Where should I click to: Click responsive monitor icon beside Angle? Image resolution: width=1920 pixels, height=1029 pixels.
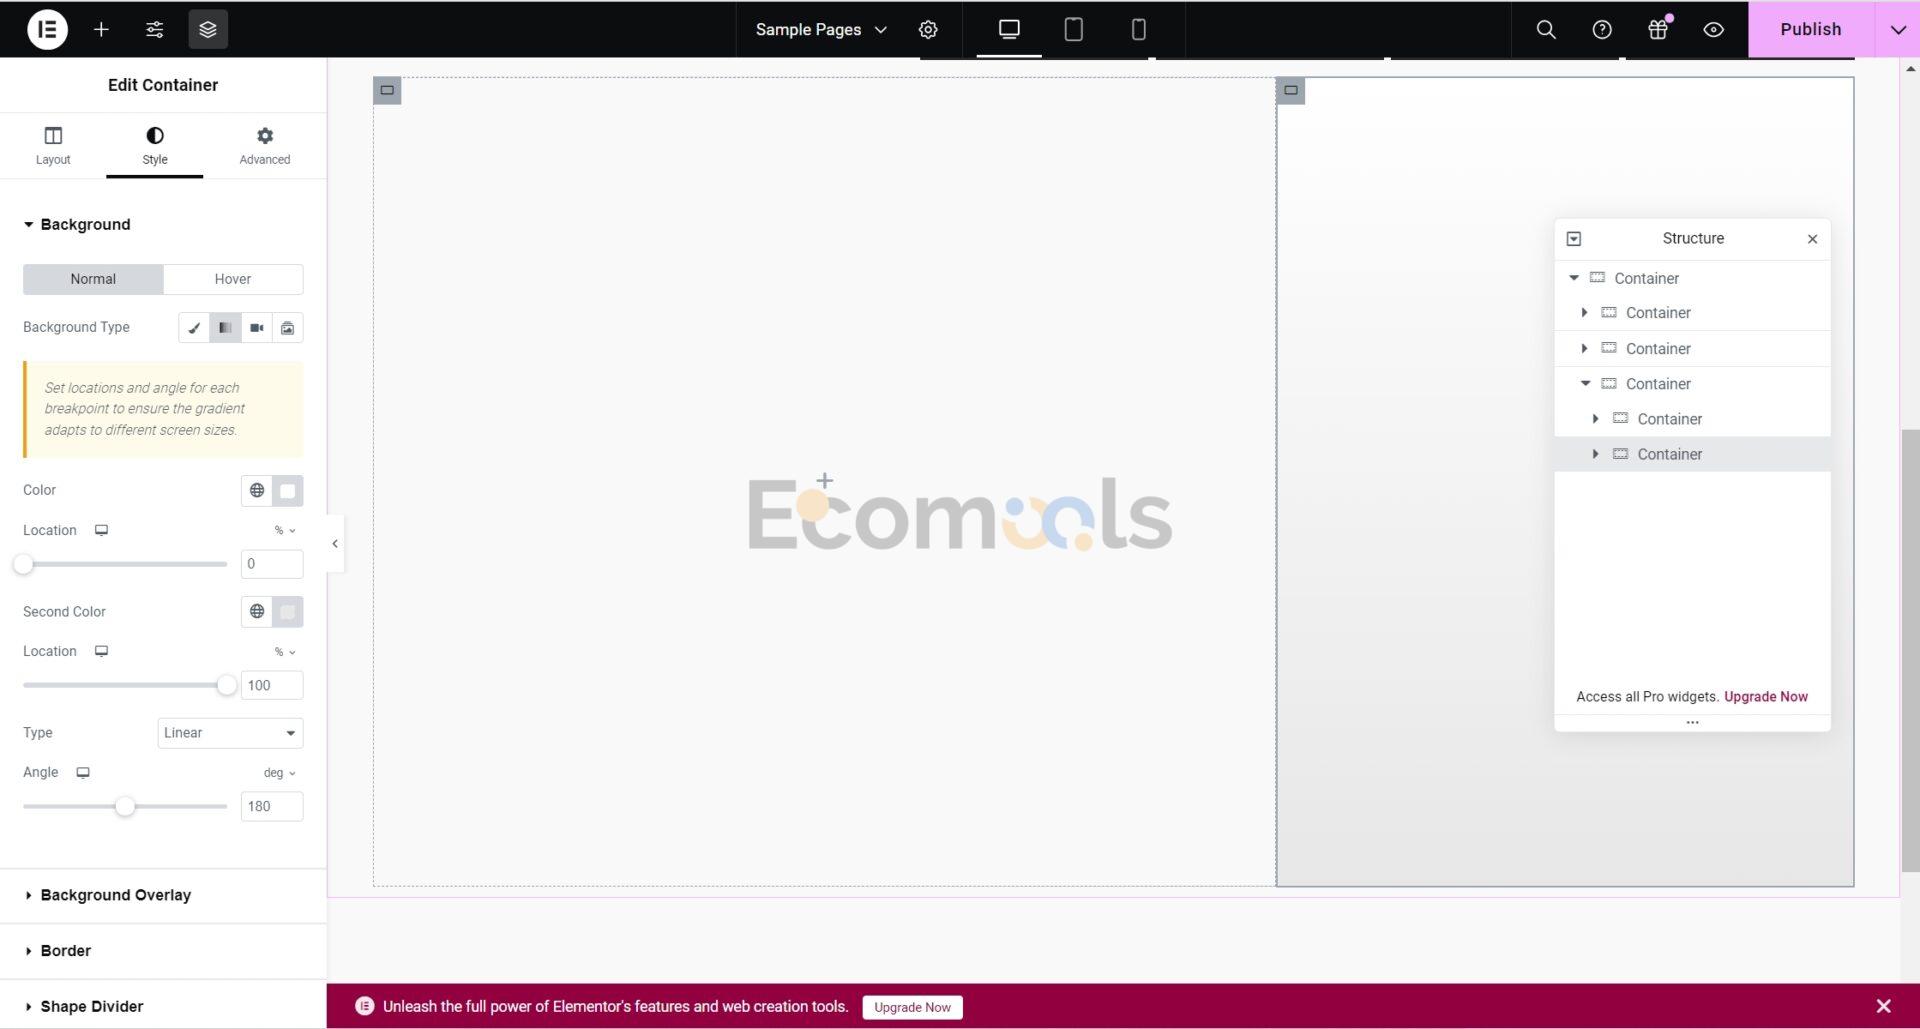tap(83, 773)
